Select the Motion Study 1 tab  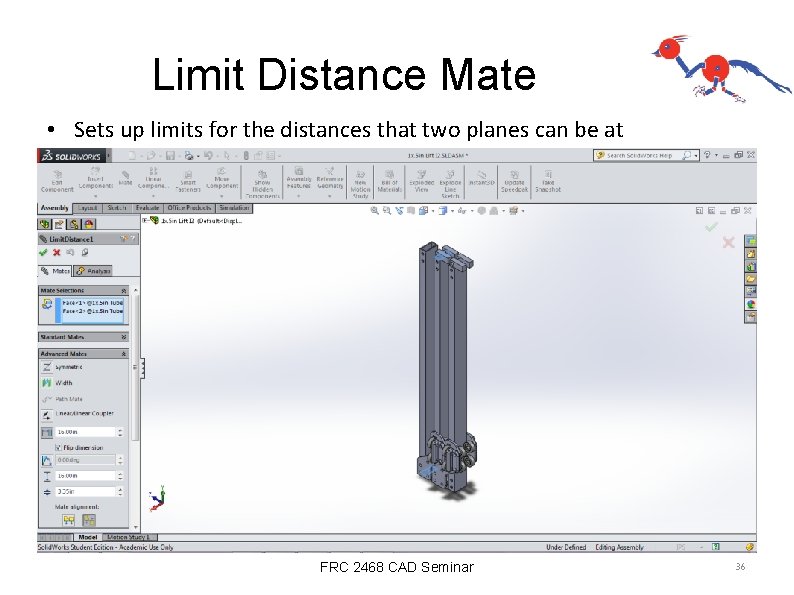129,537
